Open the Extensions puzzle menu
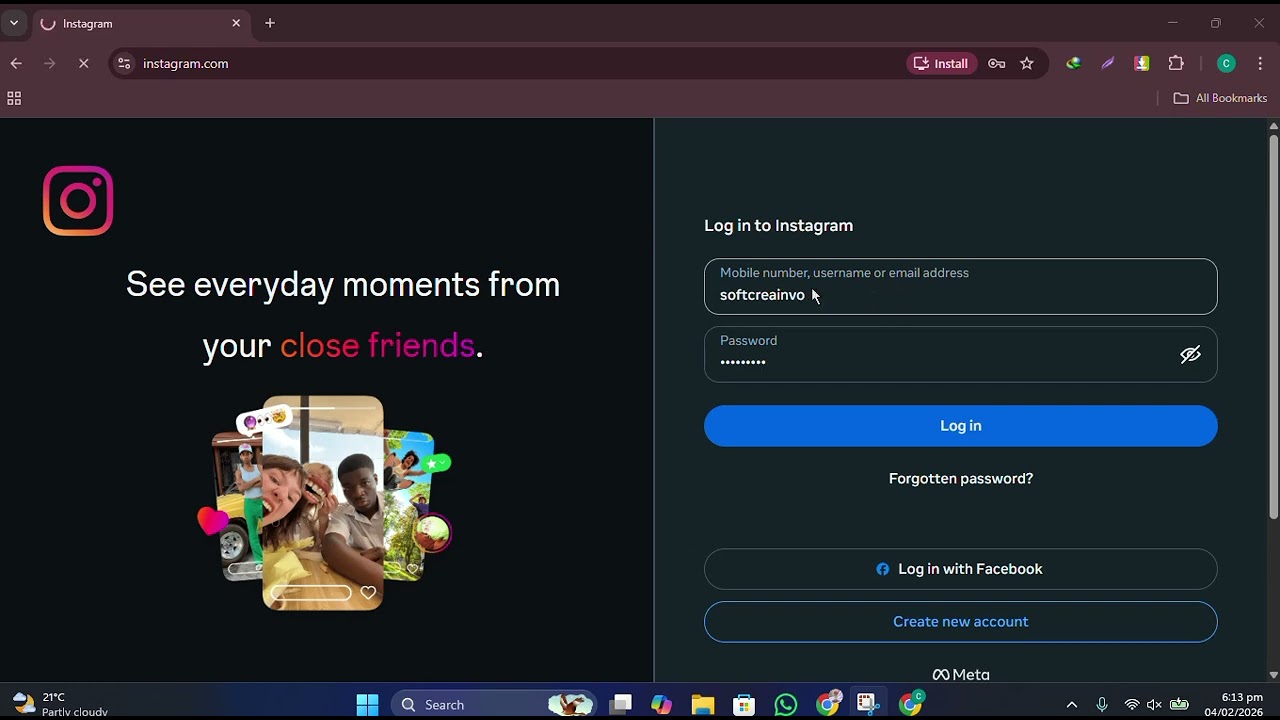 click(1176, 63)
